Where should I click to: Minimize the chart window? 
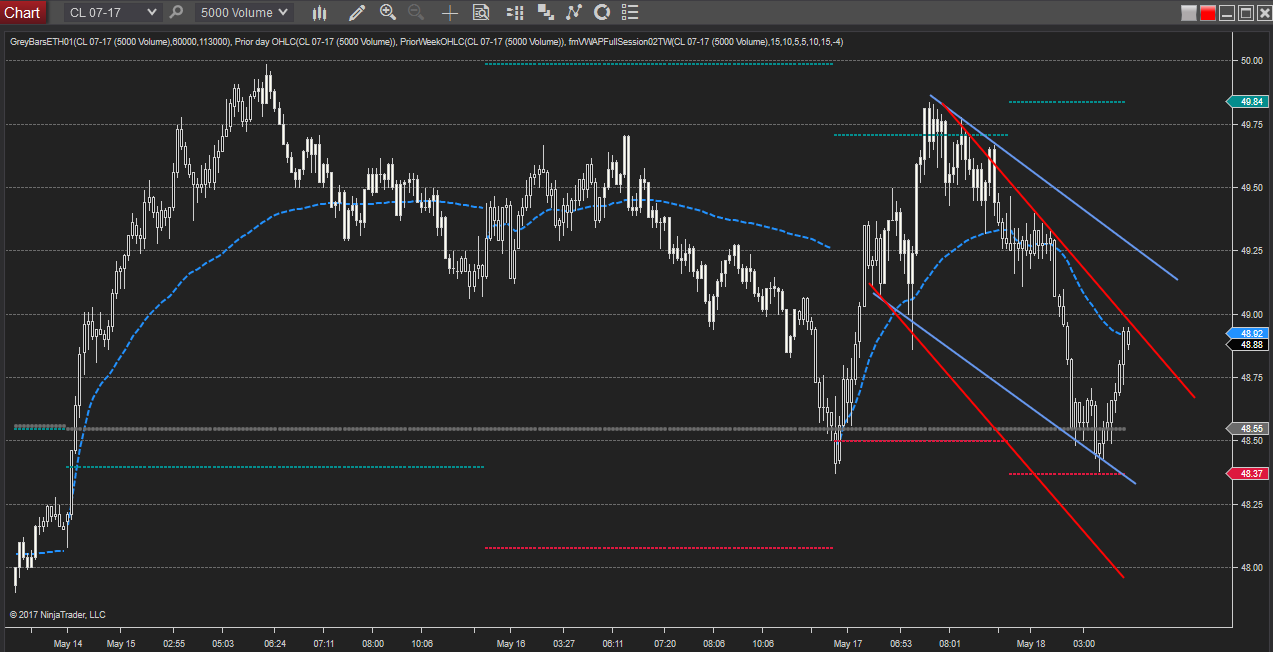[x=1227, y=13]
